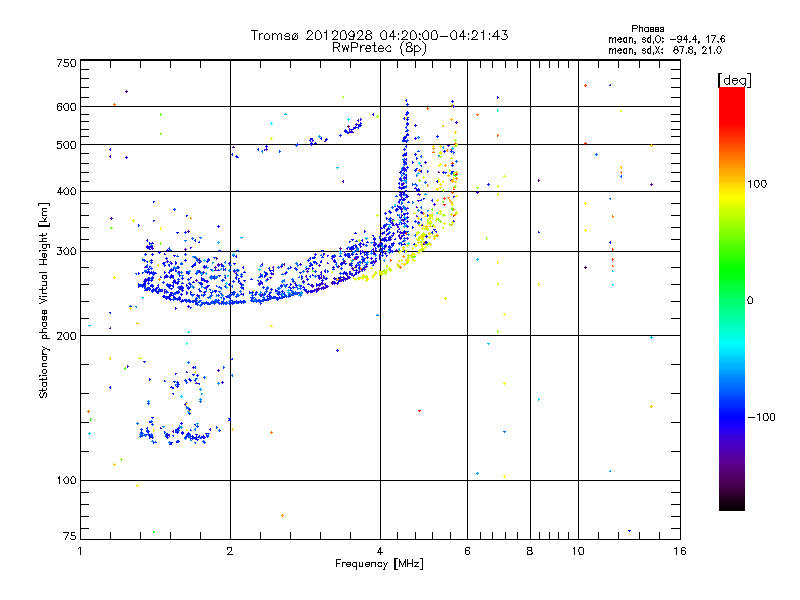The width and height of the screenshot is (800, 600).
Task: Click the x-axis label '1'
Action: click(x=81, y=551)
